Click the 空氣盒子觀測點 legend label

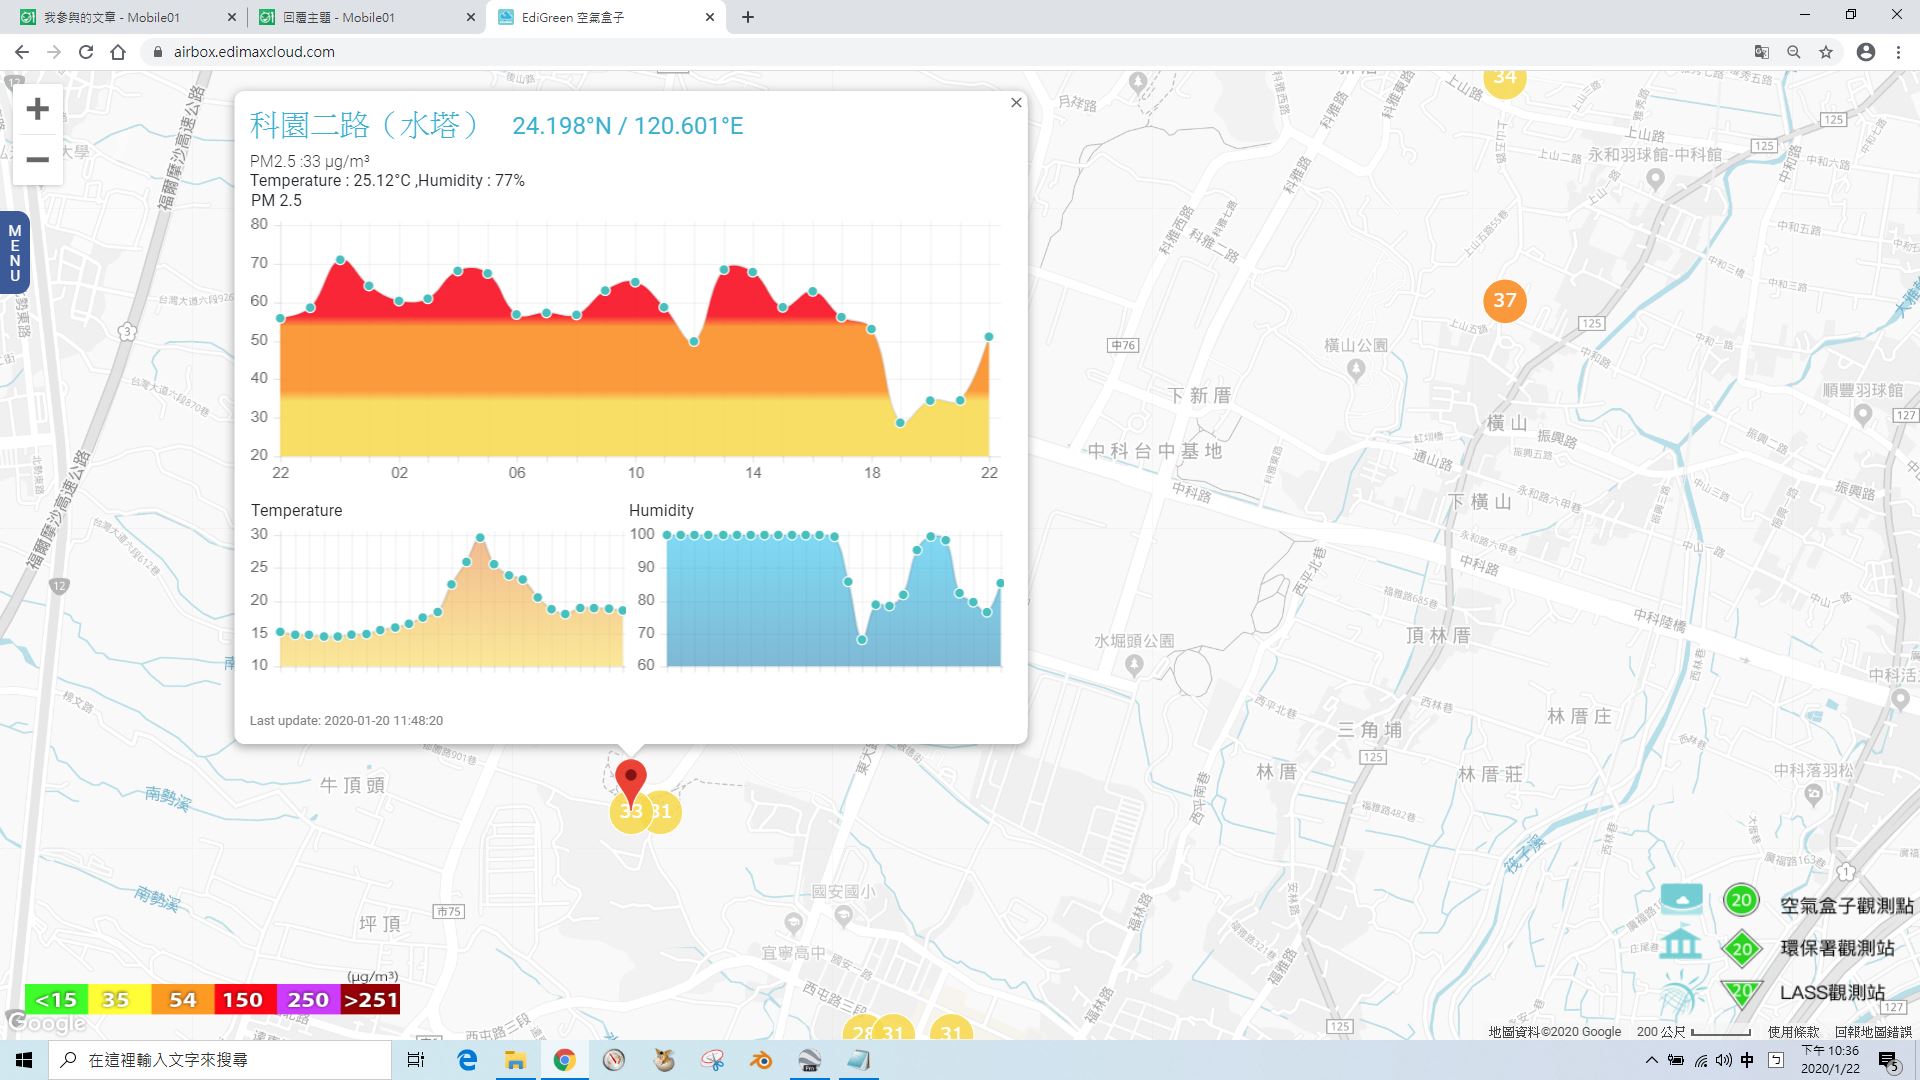coord(1847,905)
